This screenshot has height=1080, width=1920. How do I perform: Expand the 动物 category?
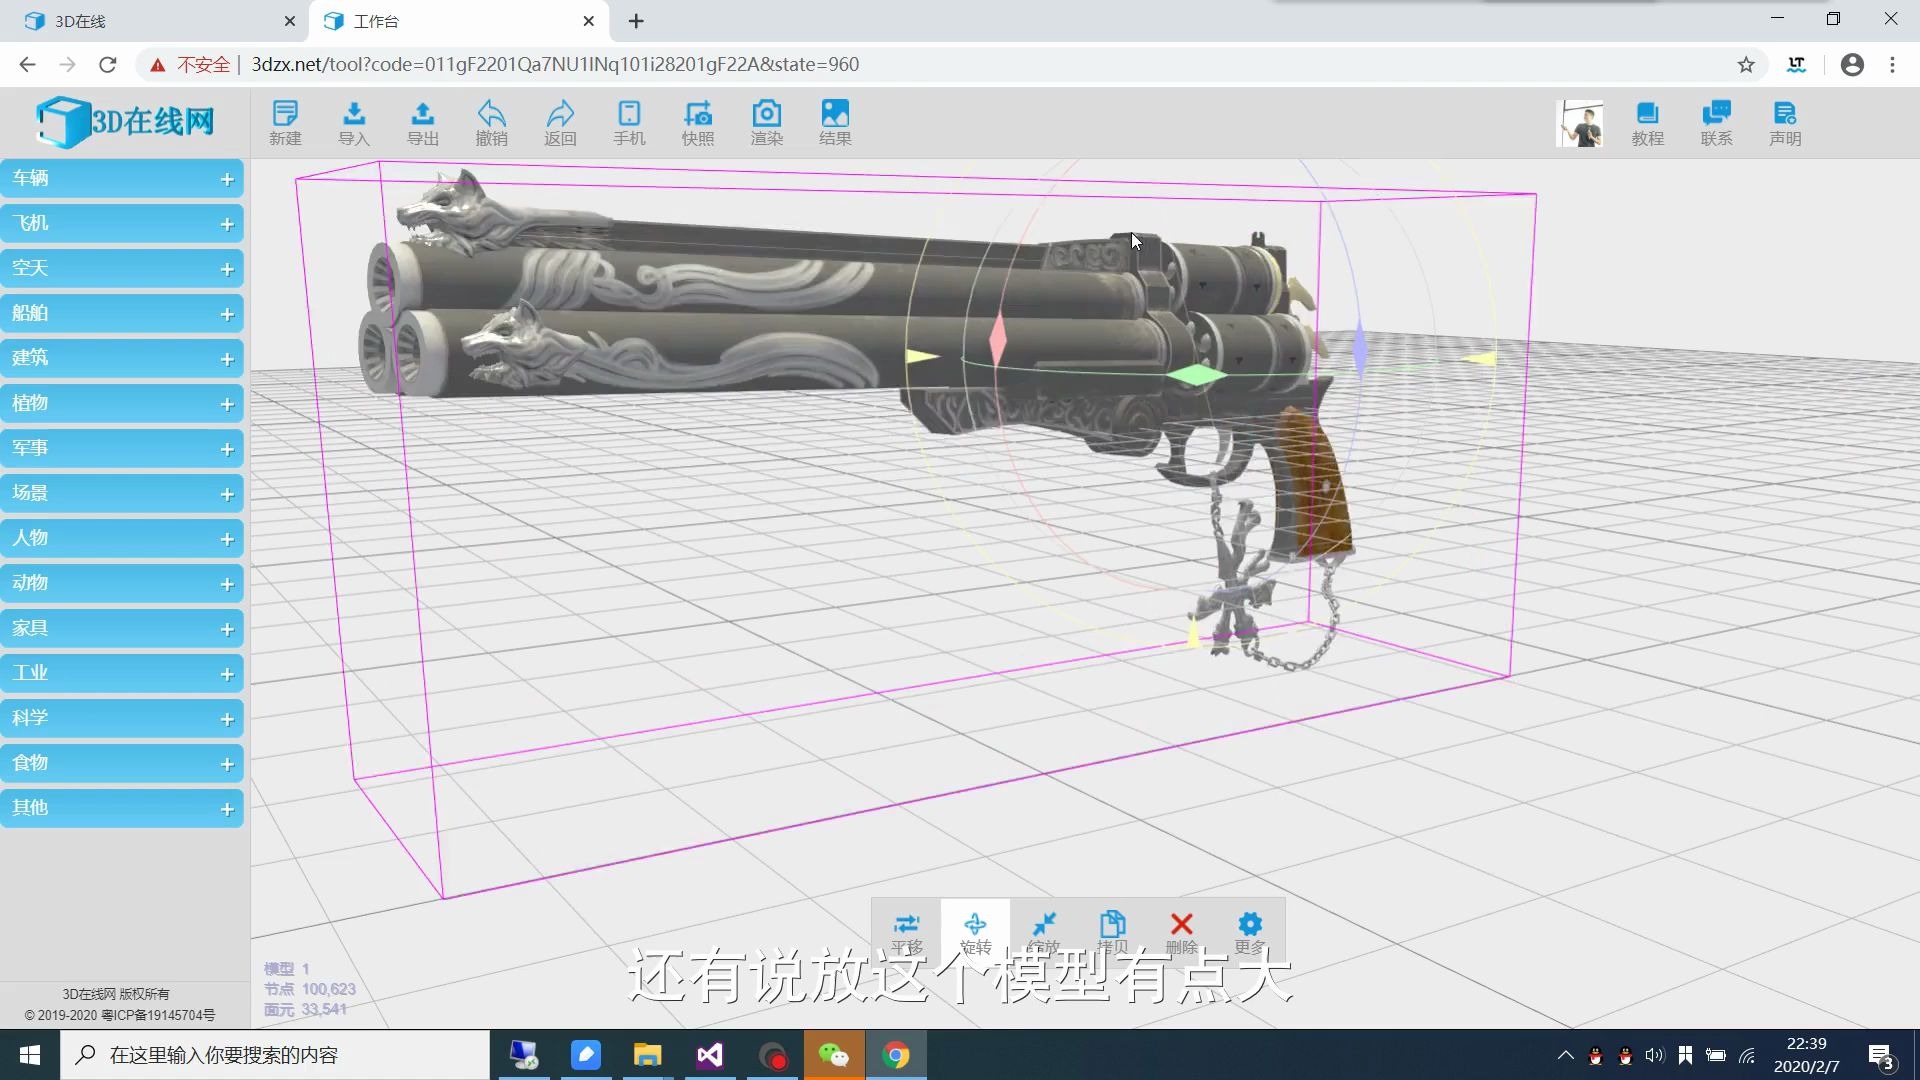point(122,584)
